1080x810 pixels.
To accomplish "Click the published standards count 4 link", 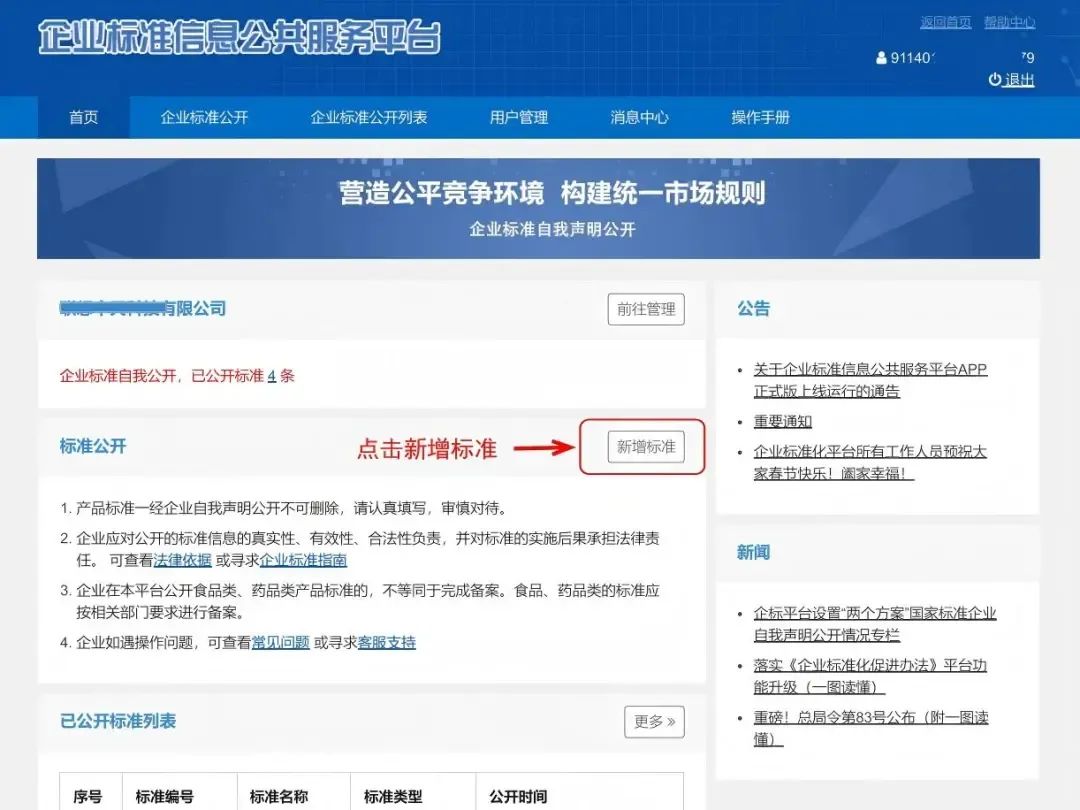I will pyautogui.click(x=272, y=376).
